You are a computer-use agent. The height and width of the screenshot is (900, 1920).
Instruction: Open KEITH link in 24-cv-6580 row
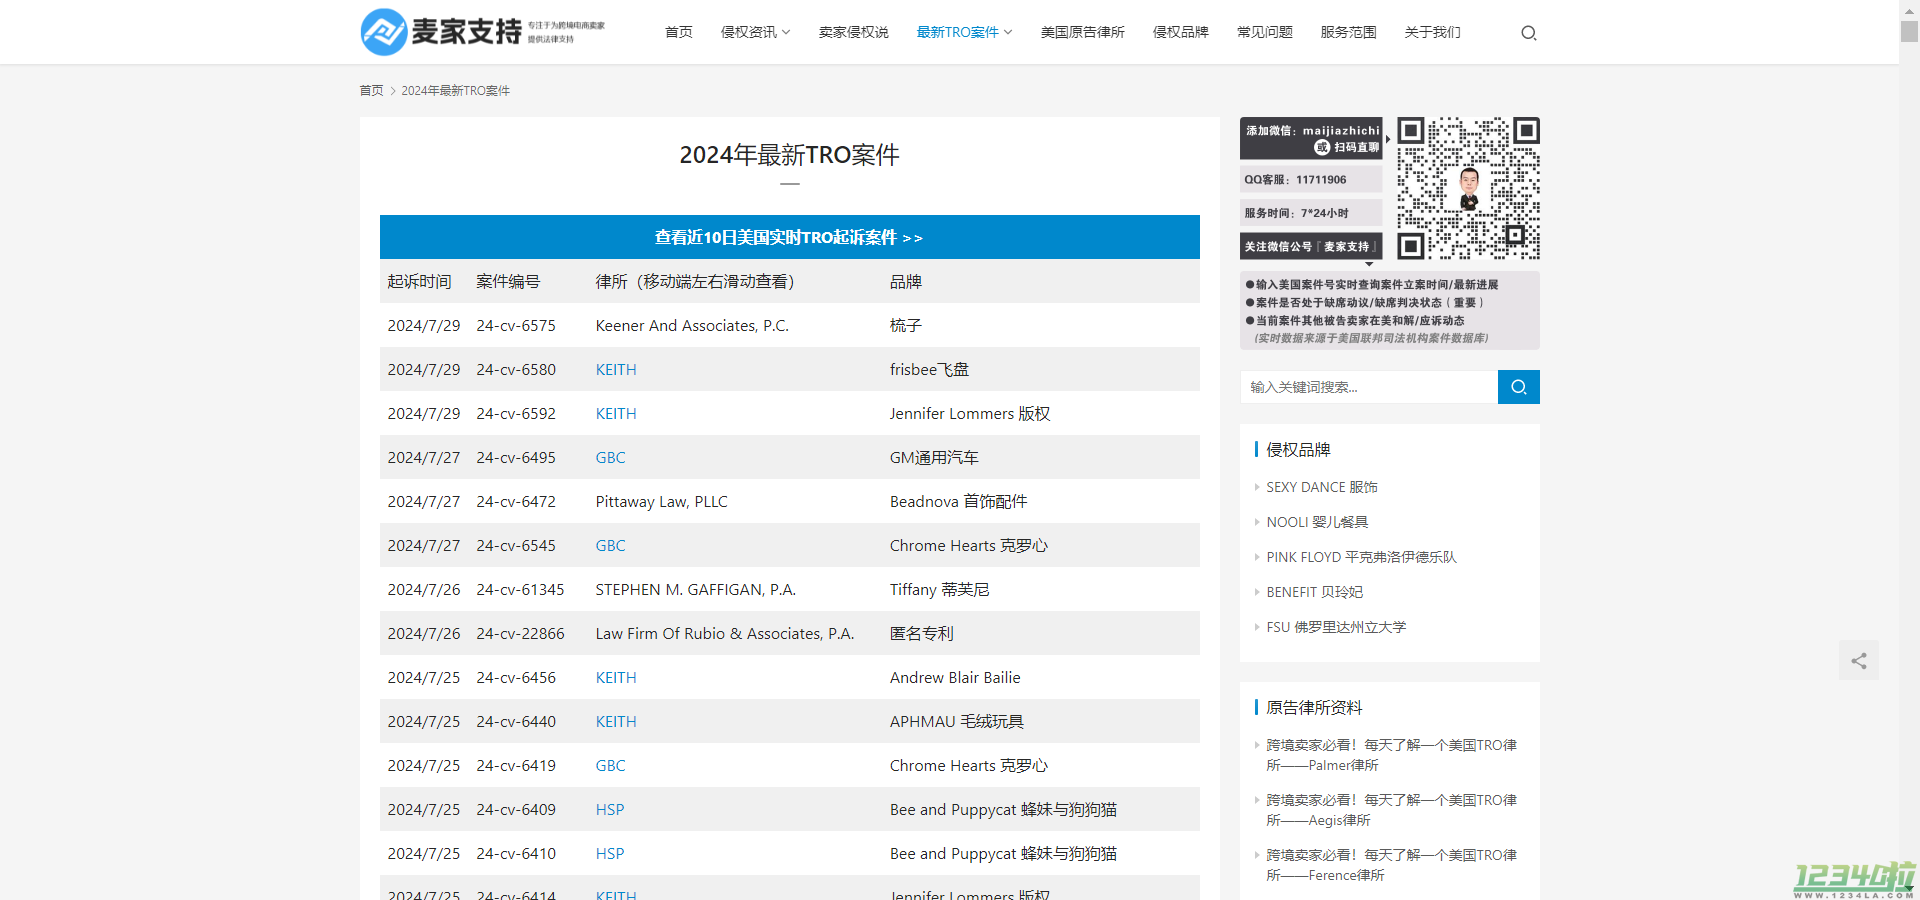coord(616,369)
